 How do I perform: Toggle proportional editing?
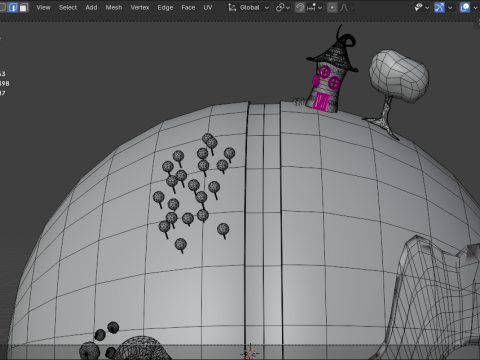point(332,7)
